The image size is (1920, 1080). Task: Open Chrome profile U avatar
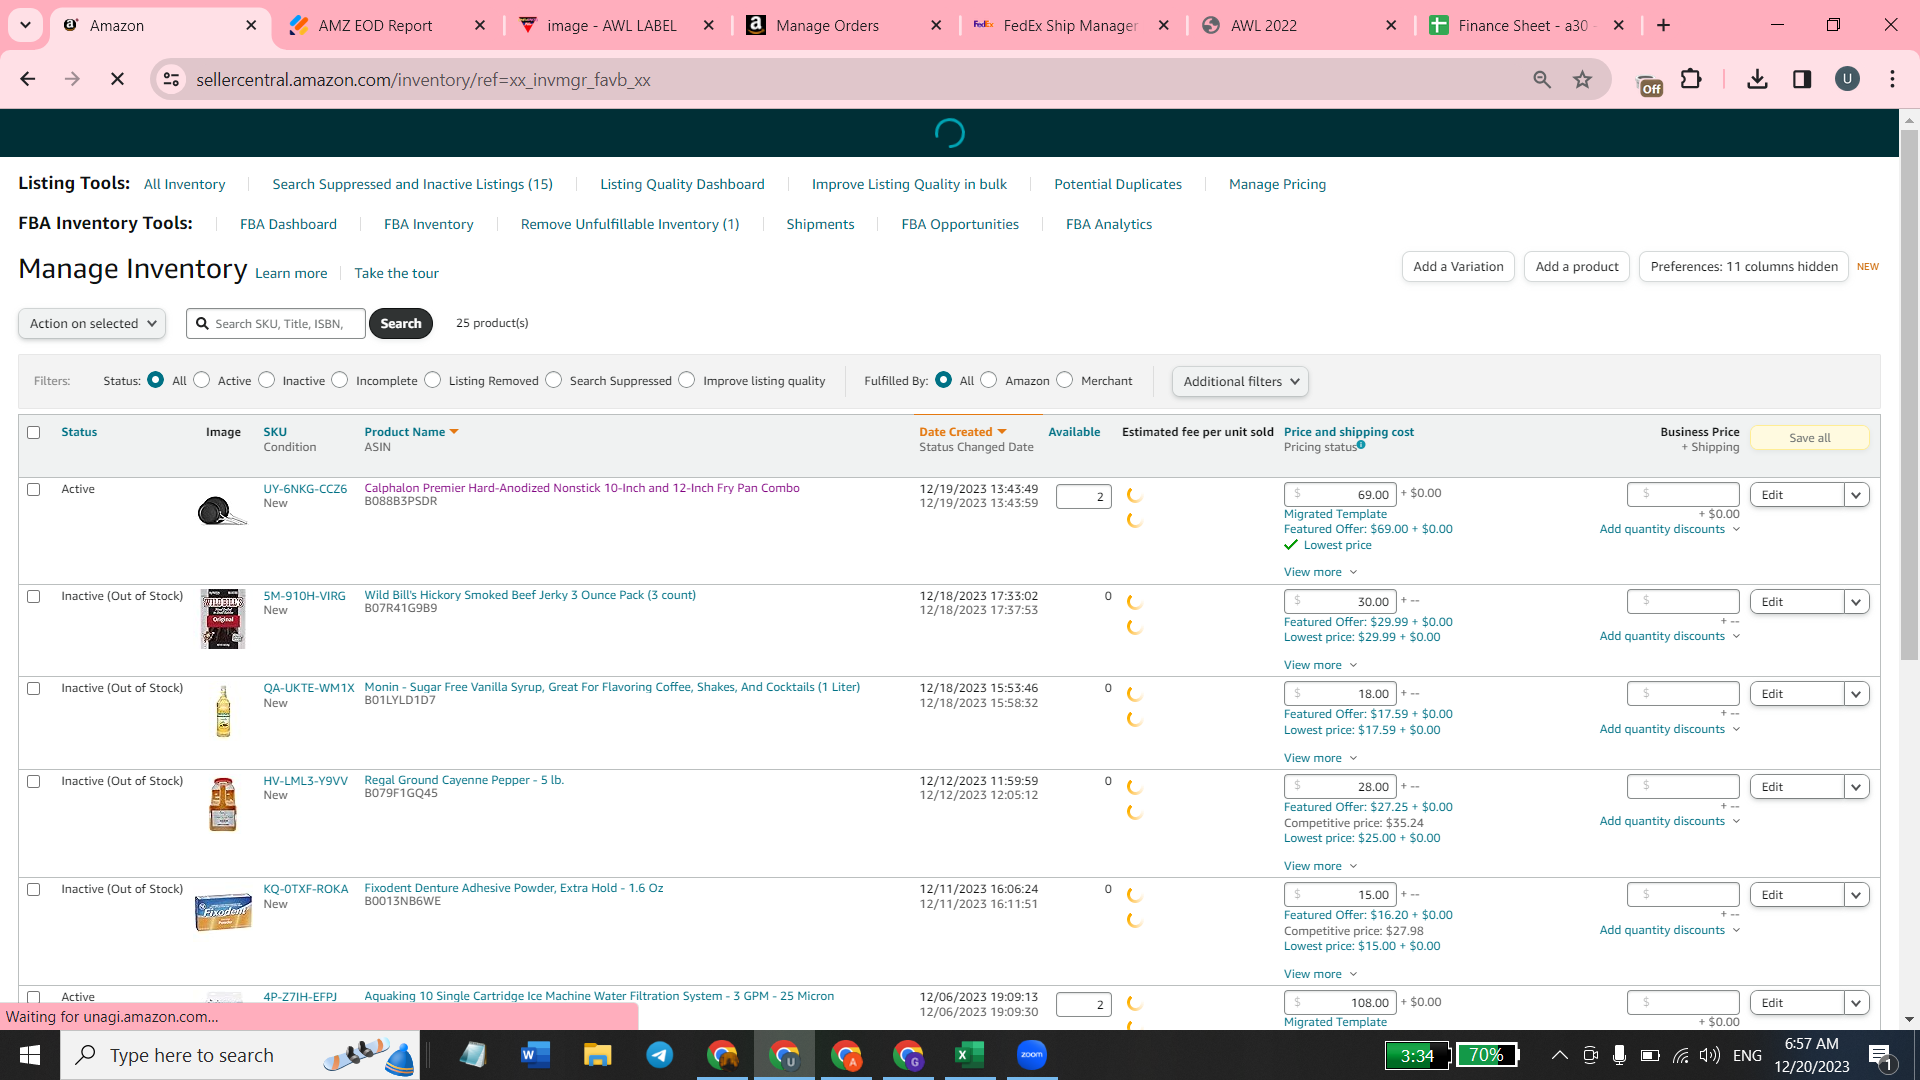pos(1847,79)
